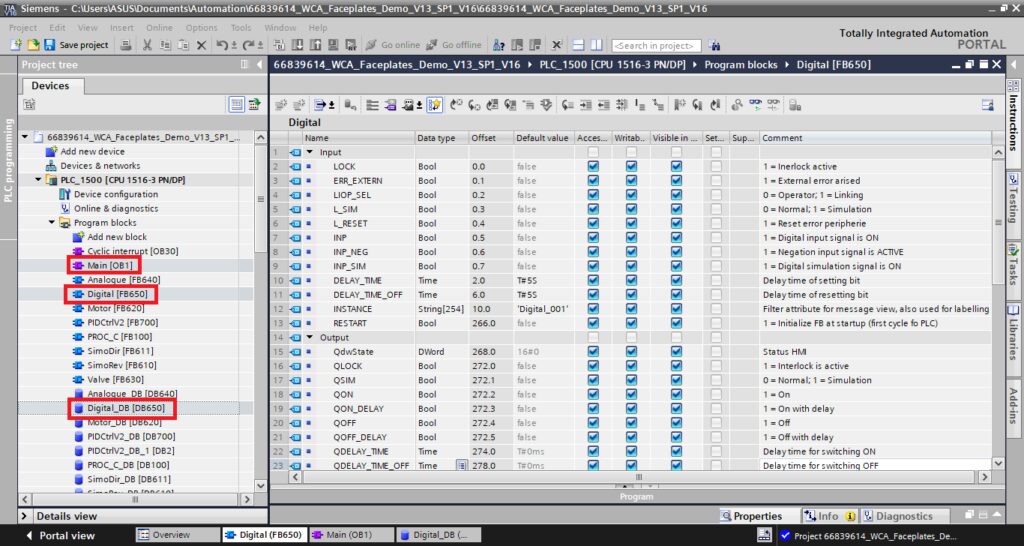This screenshot has height=546, width=1024.
Task: Click the Cut scissors icon
Action: (x=147, y=45)
